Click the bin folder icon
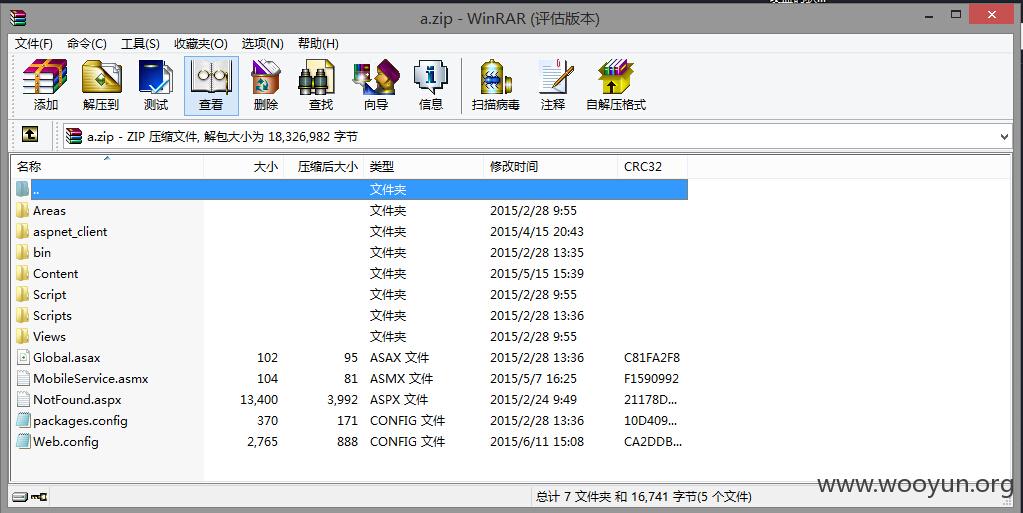The height and width of the screenshot is (513, 1023). click(x=23, y=252)
